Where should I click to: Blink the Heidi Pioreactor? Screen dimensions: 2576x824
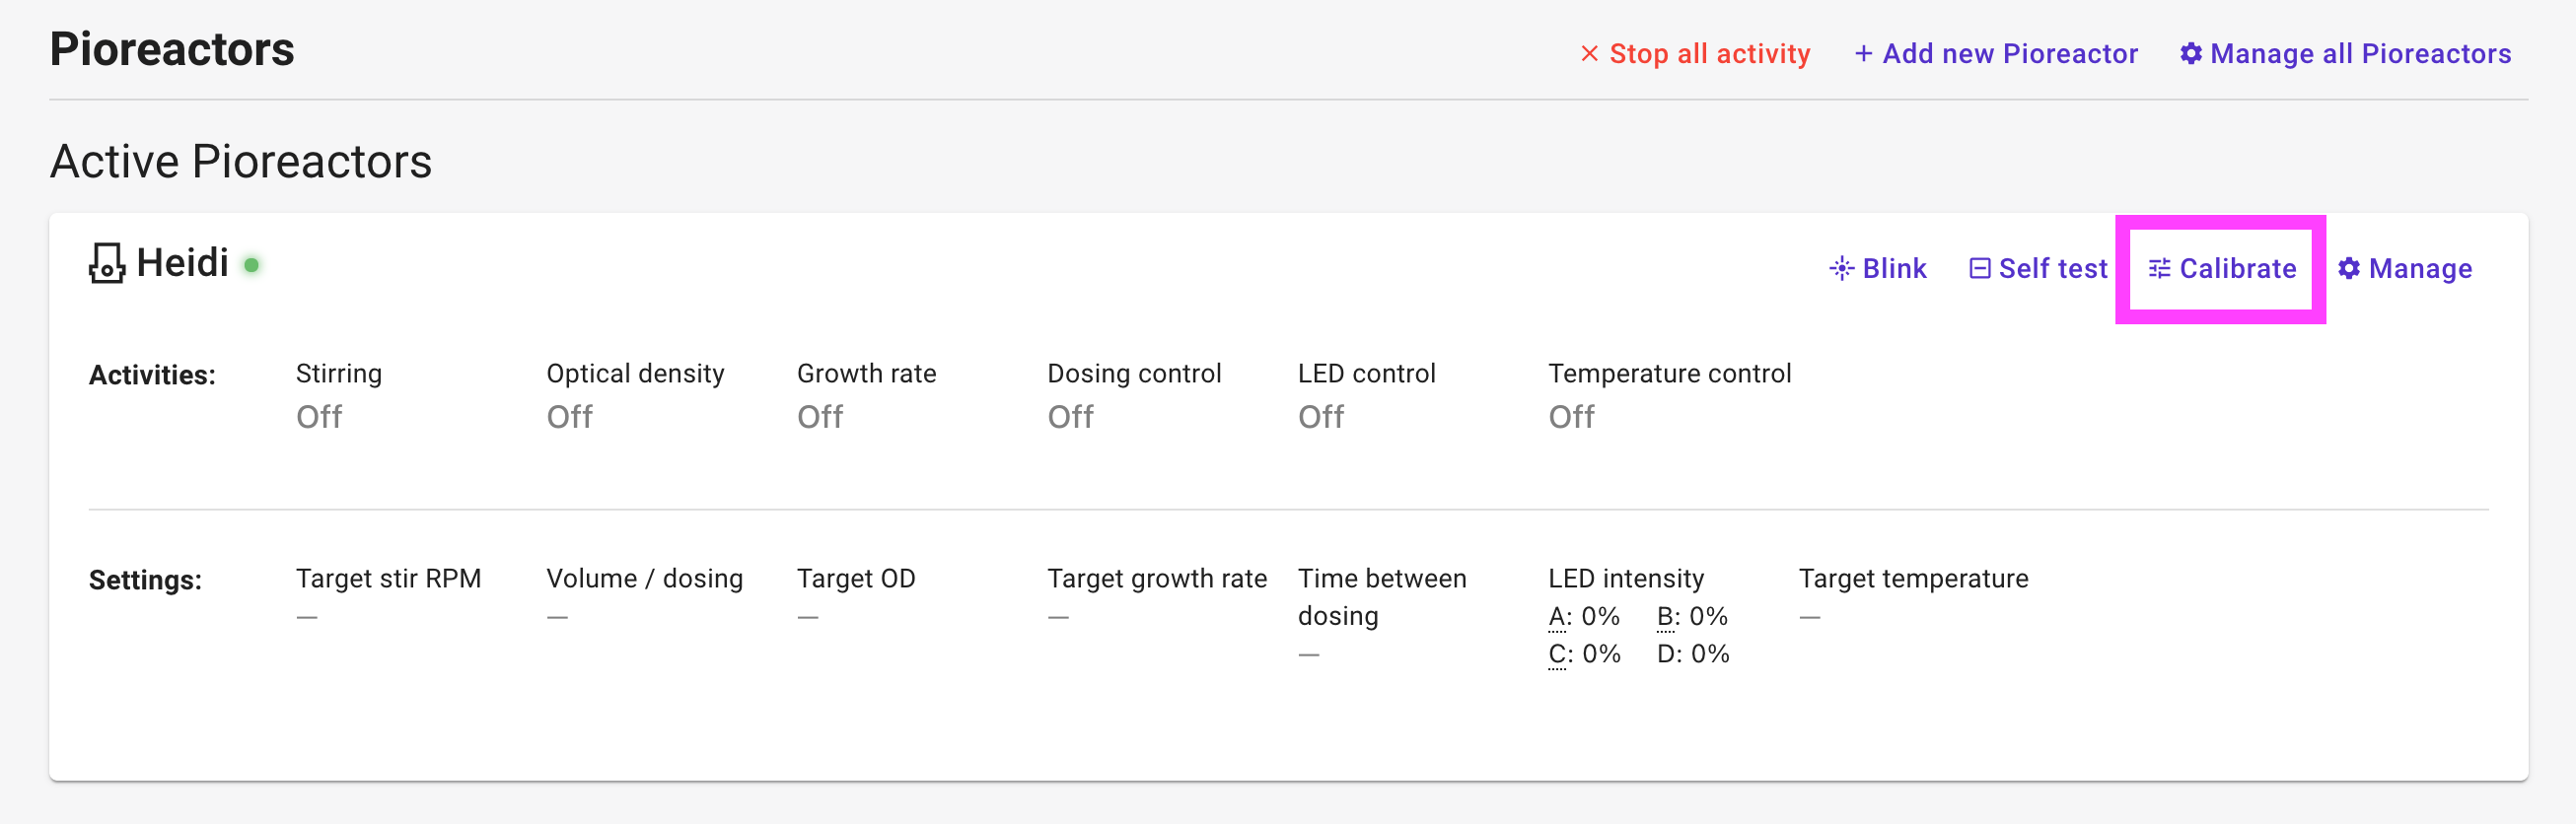[1878, 268]
